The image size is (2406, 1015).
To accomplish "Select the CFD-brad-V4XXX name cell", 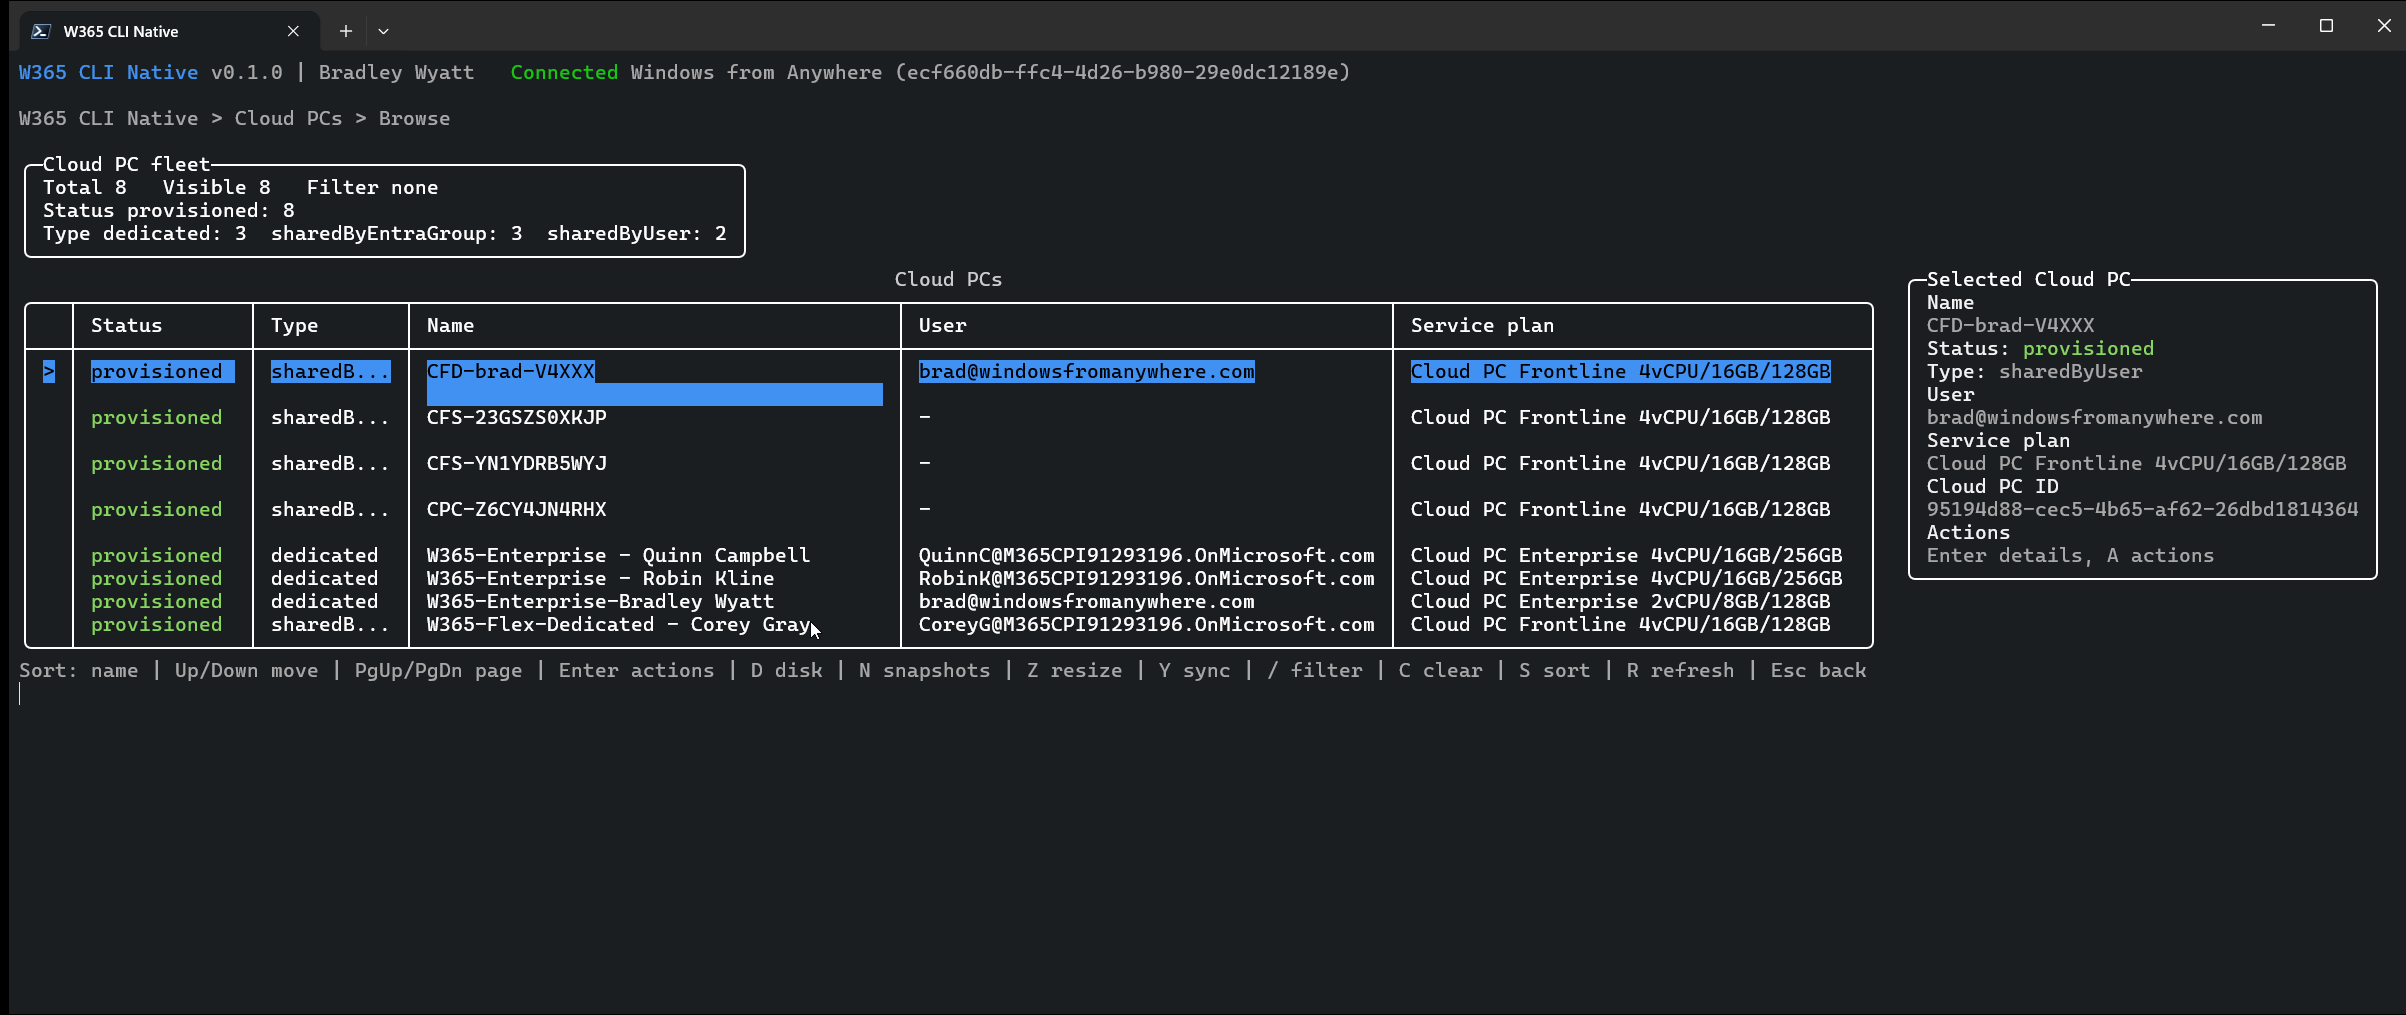I will tap(510, 372).
